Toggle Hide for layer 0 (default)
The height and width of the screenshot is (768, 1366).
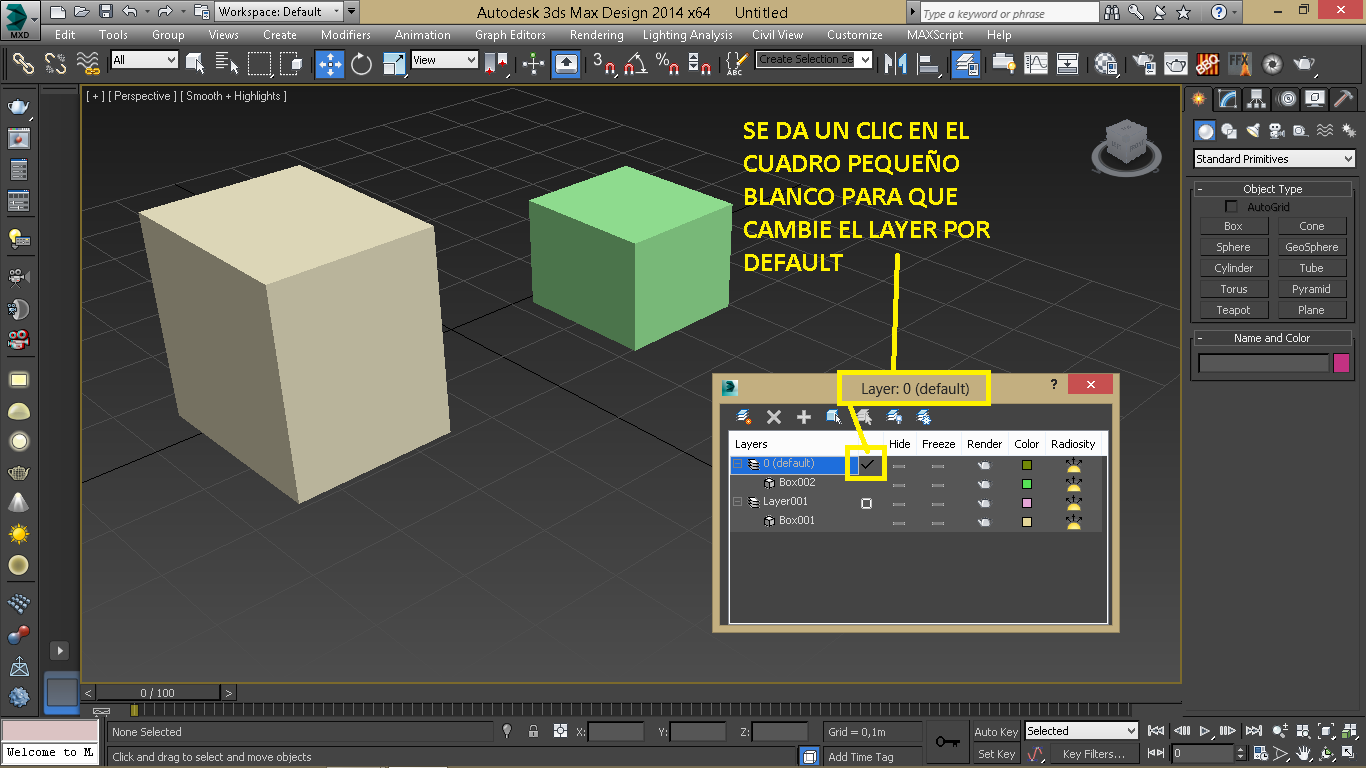tap(899, 465)
